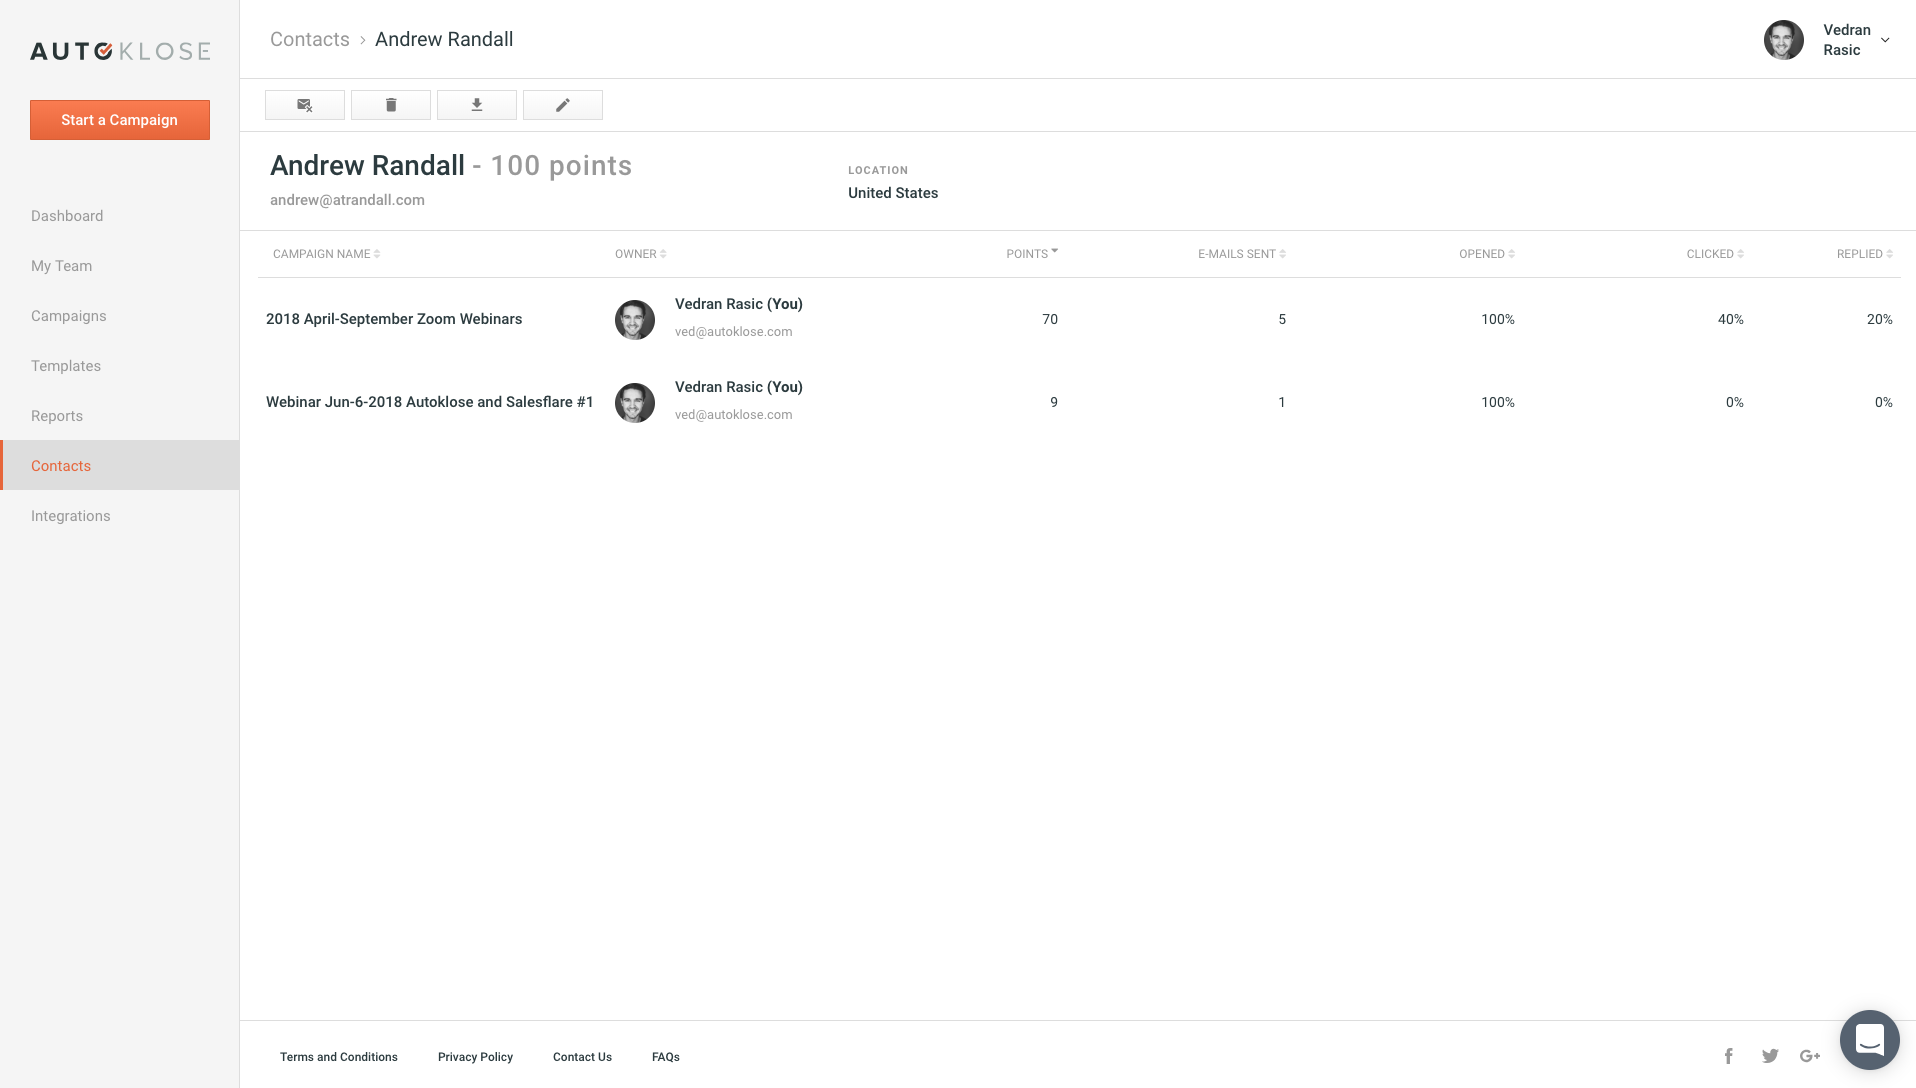This screenshot has height=1088, width=1916.
Task: Download contact data with download icon
Action: (x=477, y=105)
